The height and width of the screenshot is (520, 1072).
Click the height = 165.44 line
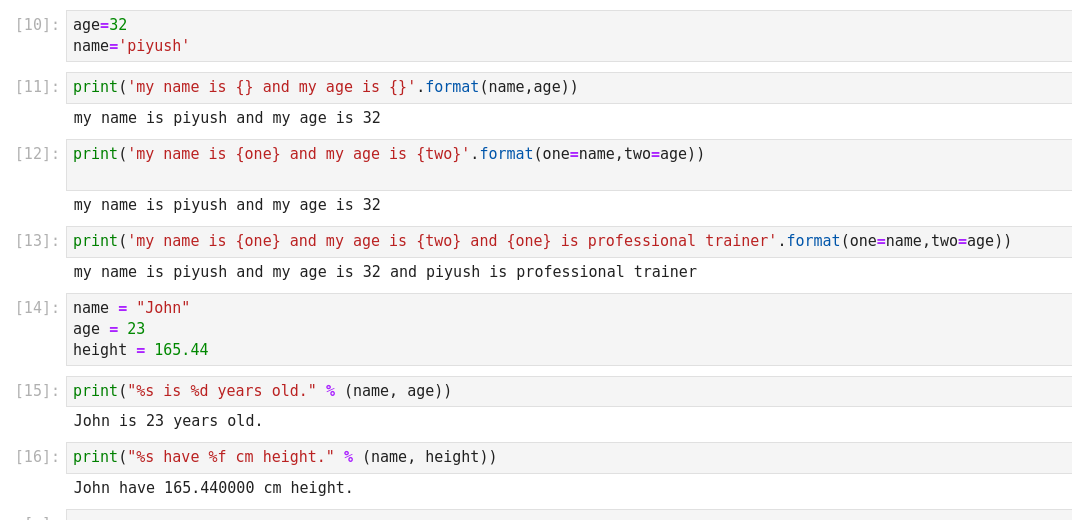click(x=140, y=350)
